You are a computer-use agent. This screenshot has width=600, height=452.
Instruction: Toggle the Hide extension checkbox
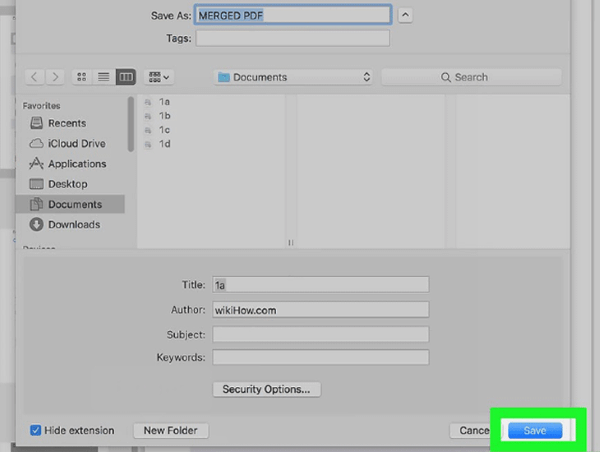(36, 430)
